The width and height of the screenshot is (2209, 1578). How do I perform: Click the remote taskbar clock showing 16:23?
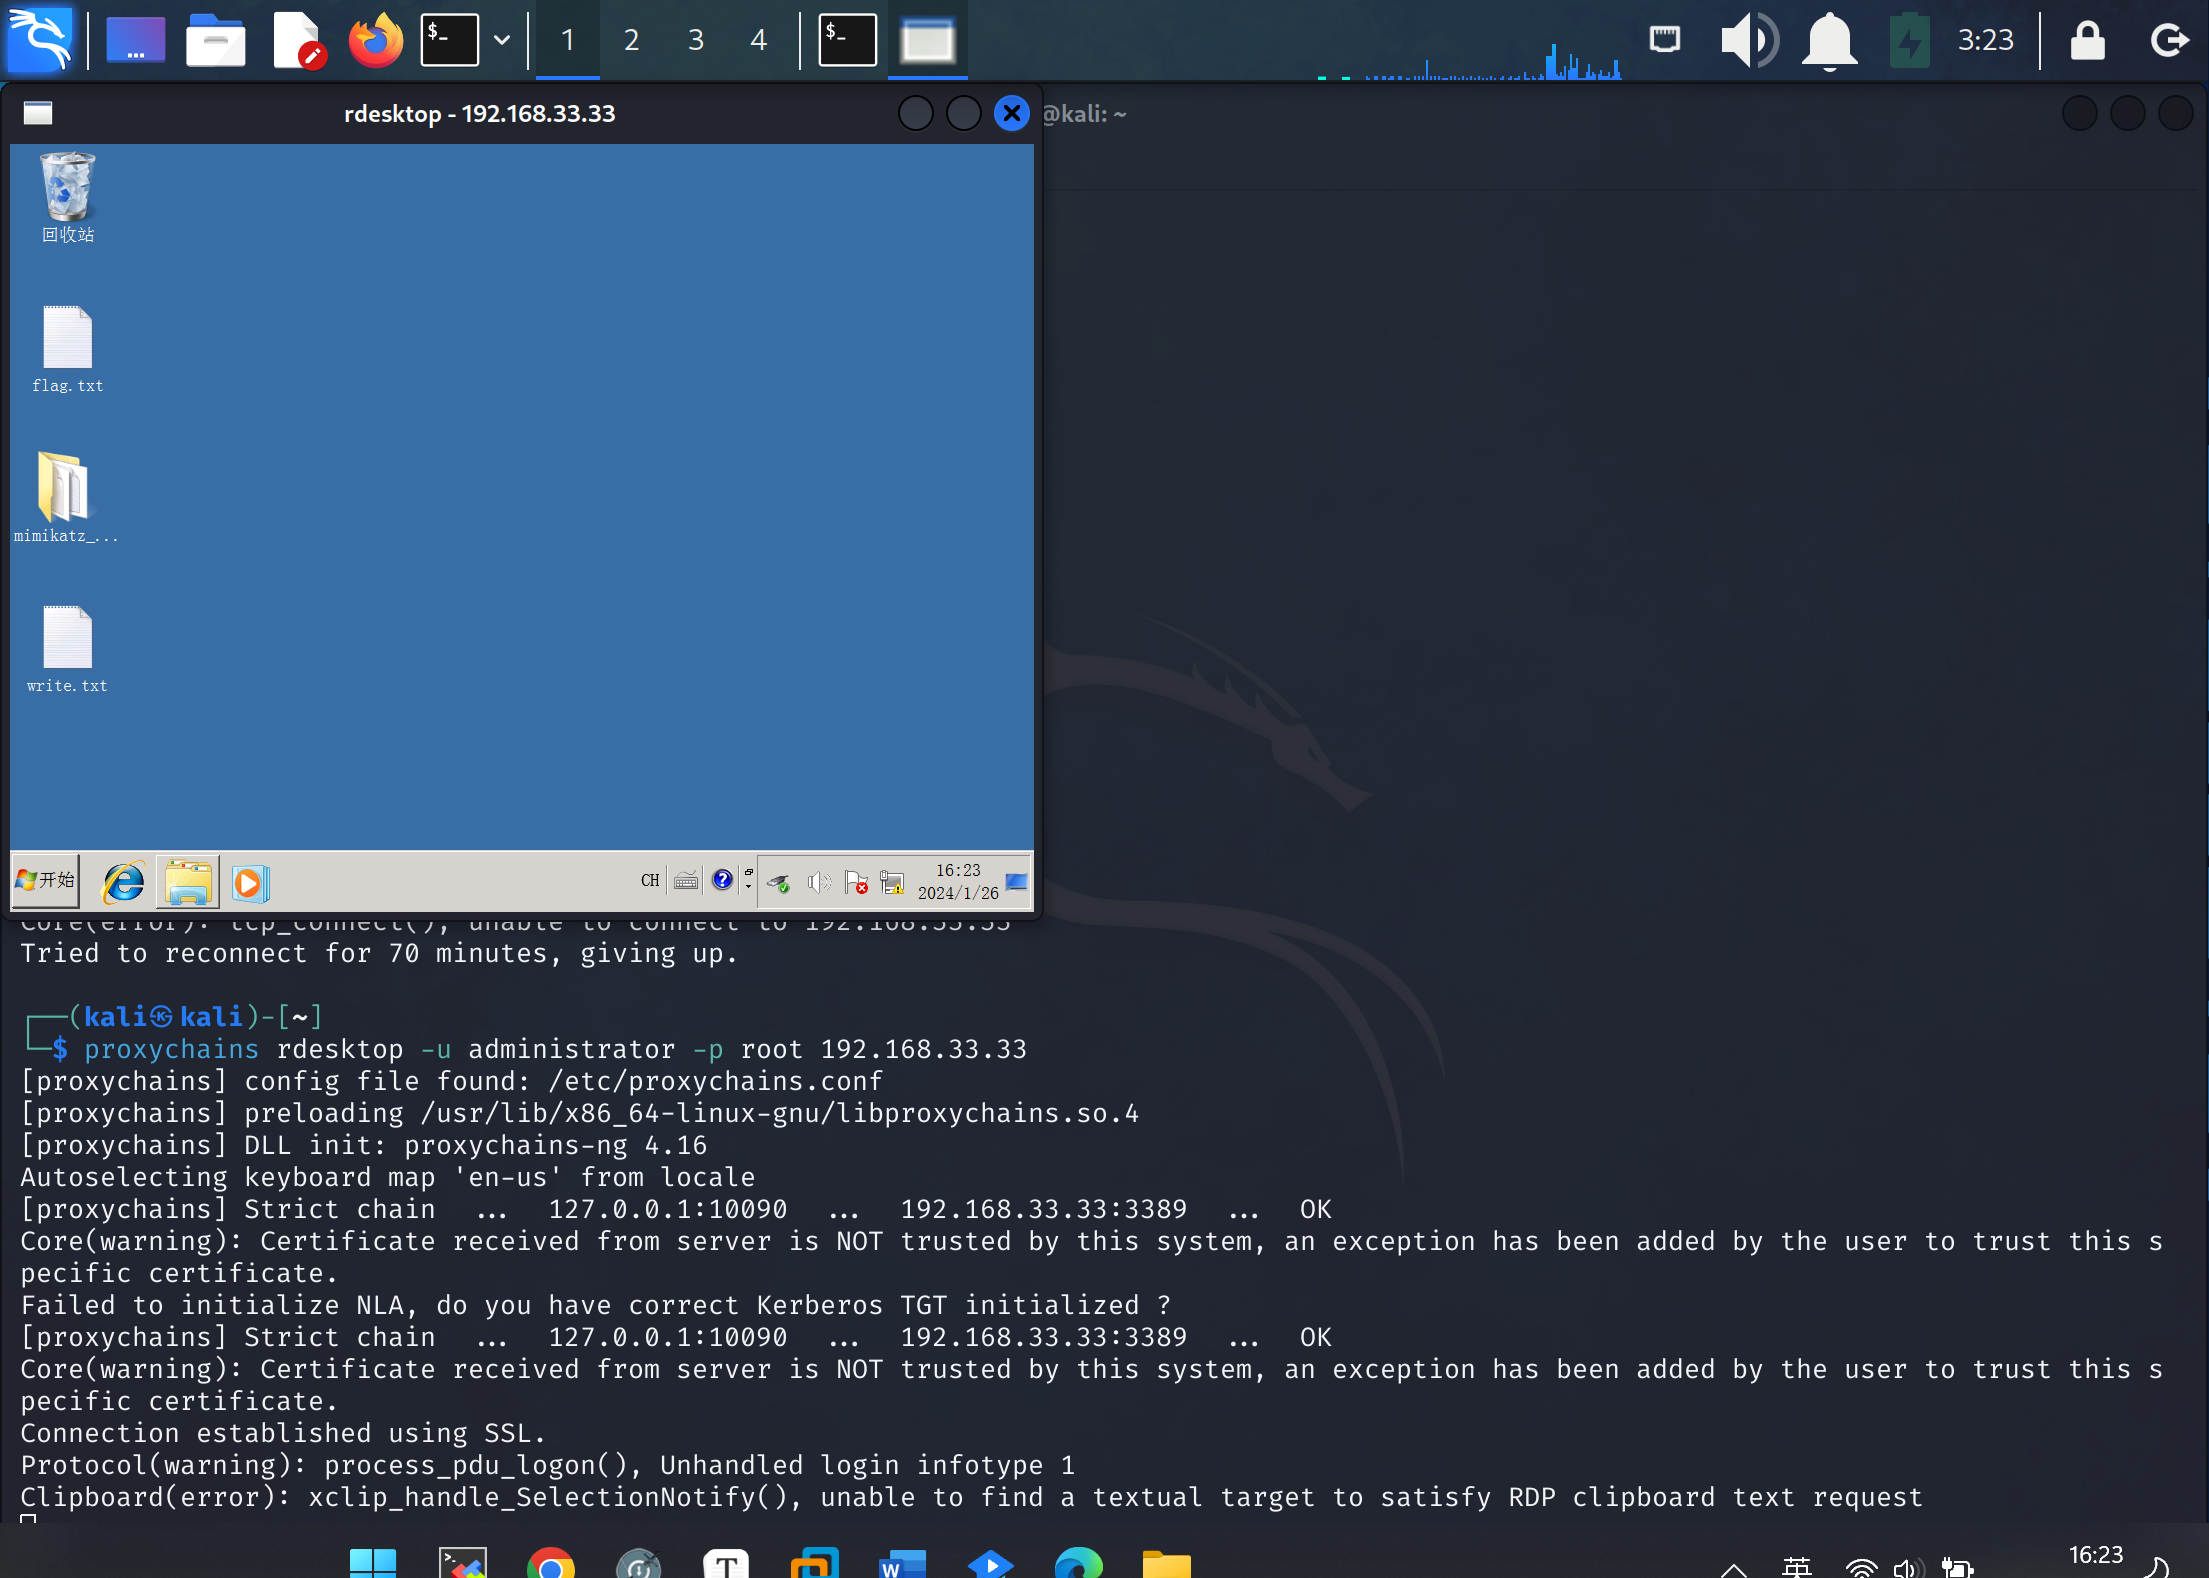[x=957, y=881]
